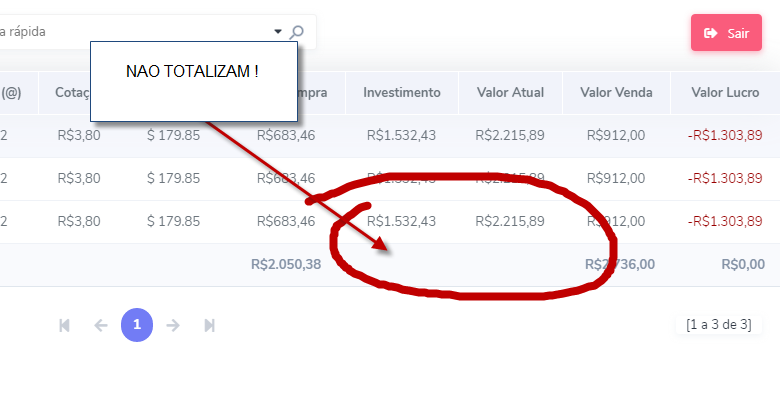
Task: Select third row Valor Atual R$2.215,89 cell
Action: click(510, 221)
